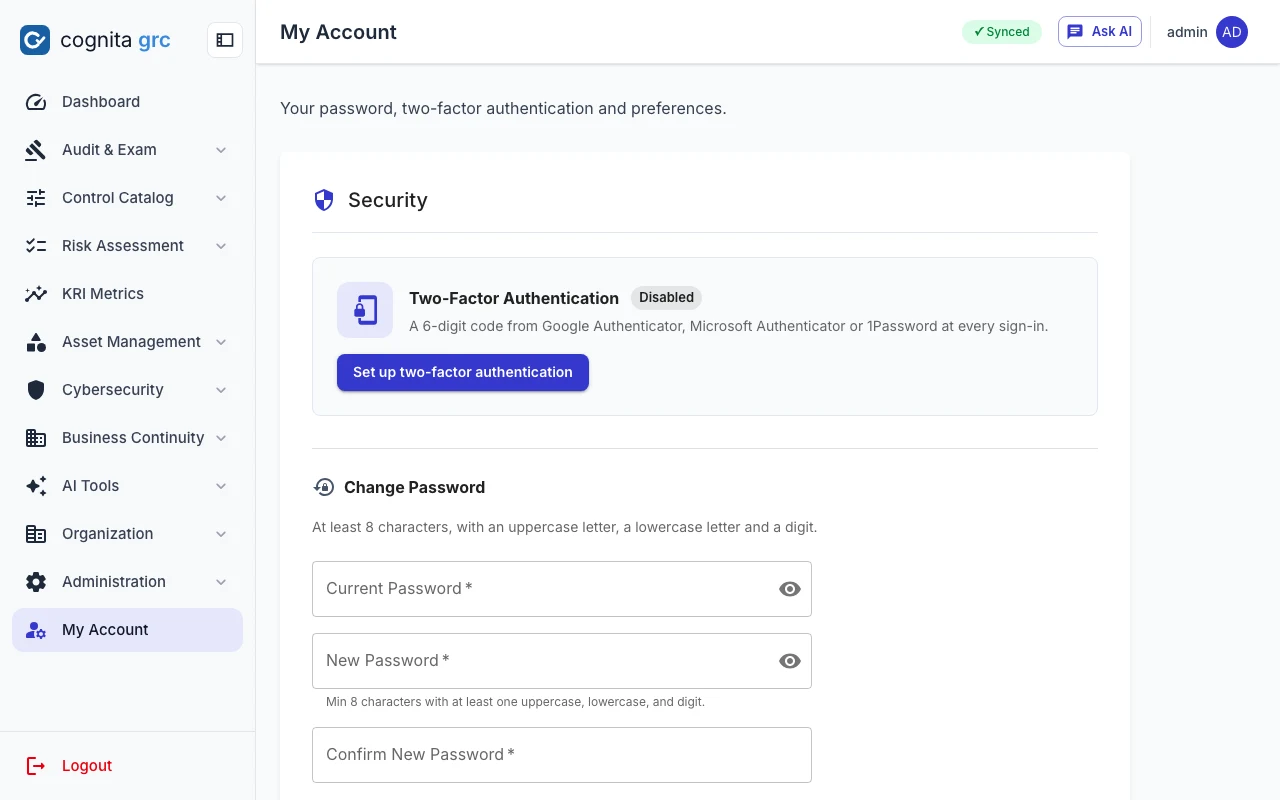Click the Audit & Exam gavel icon
This screenshot has height=800, width=1280.
[36, 150]
